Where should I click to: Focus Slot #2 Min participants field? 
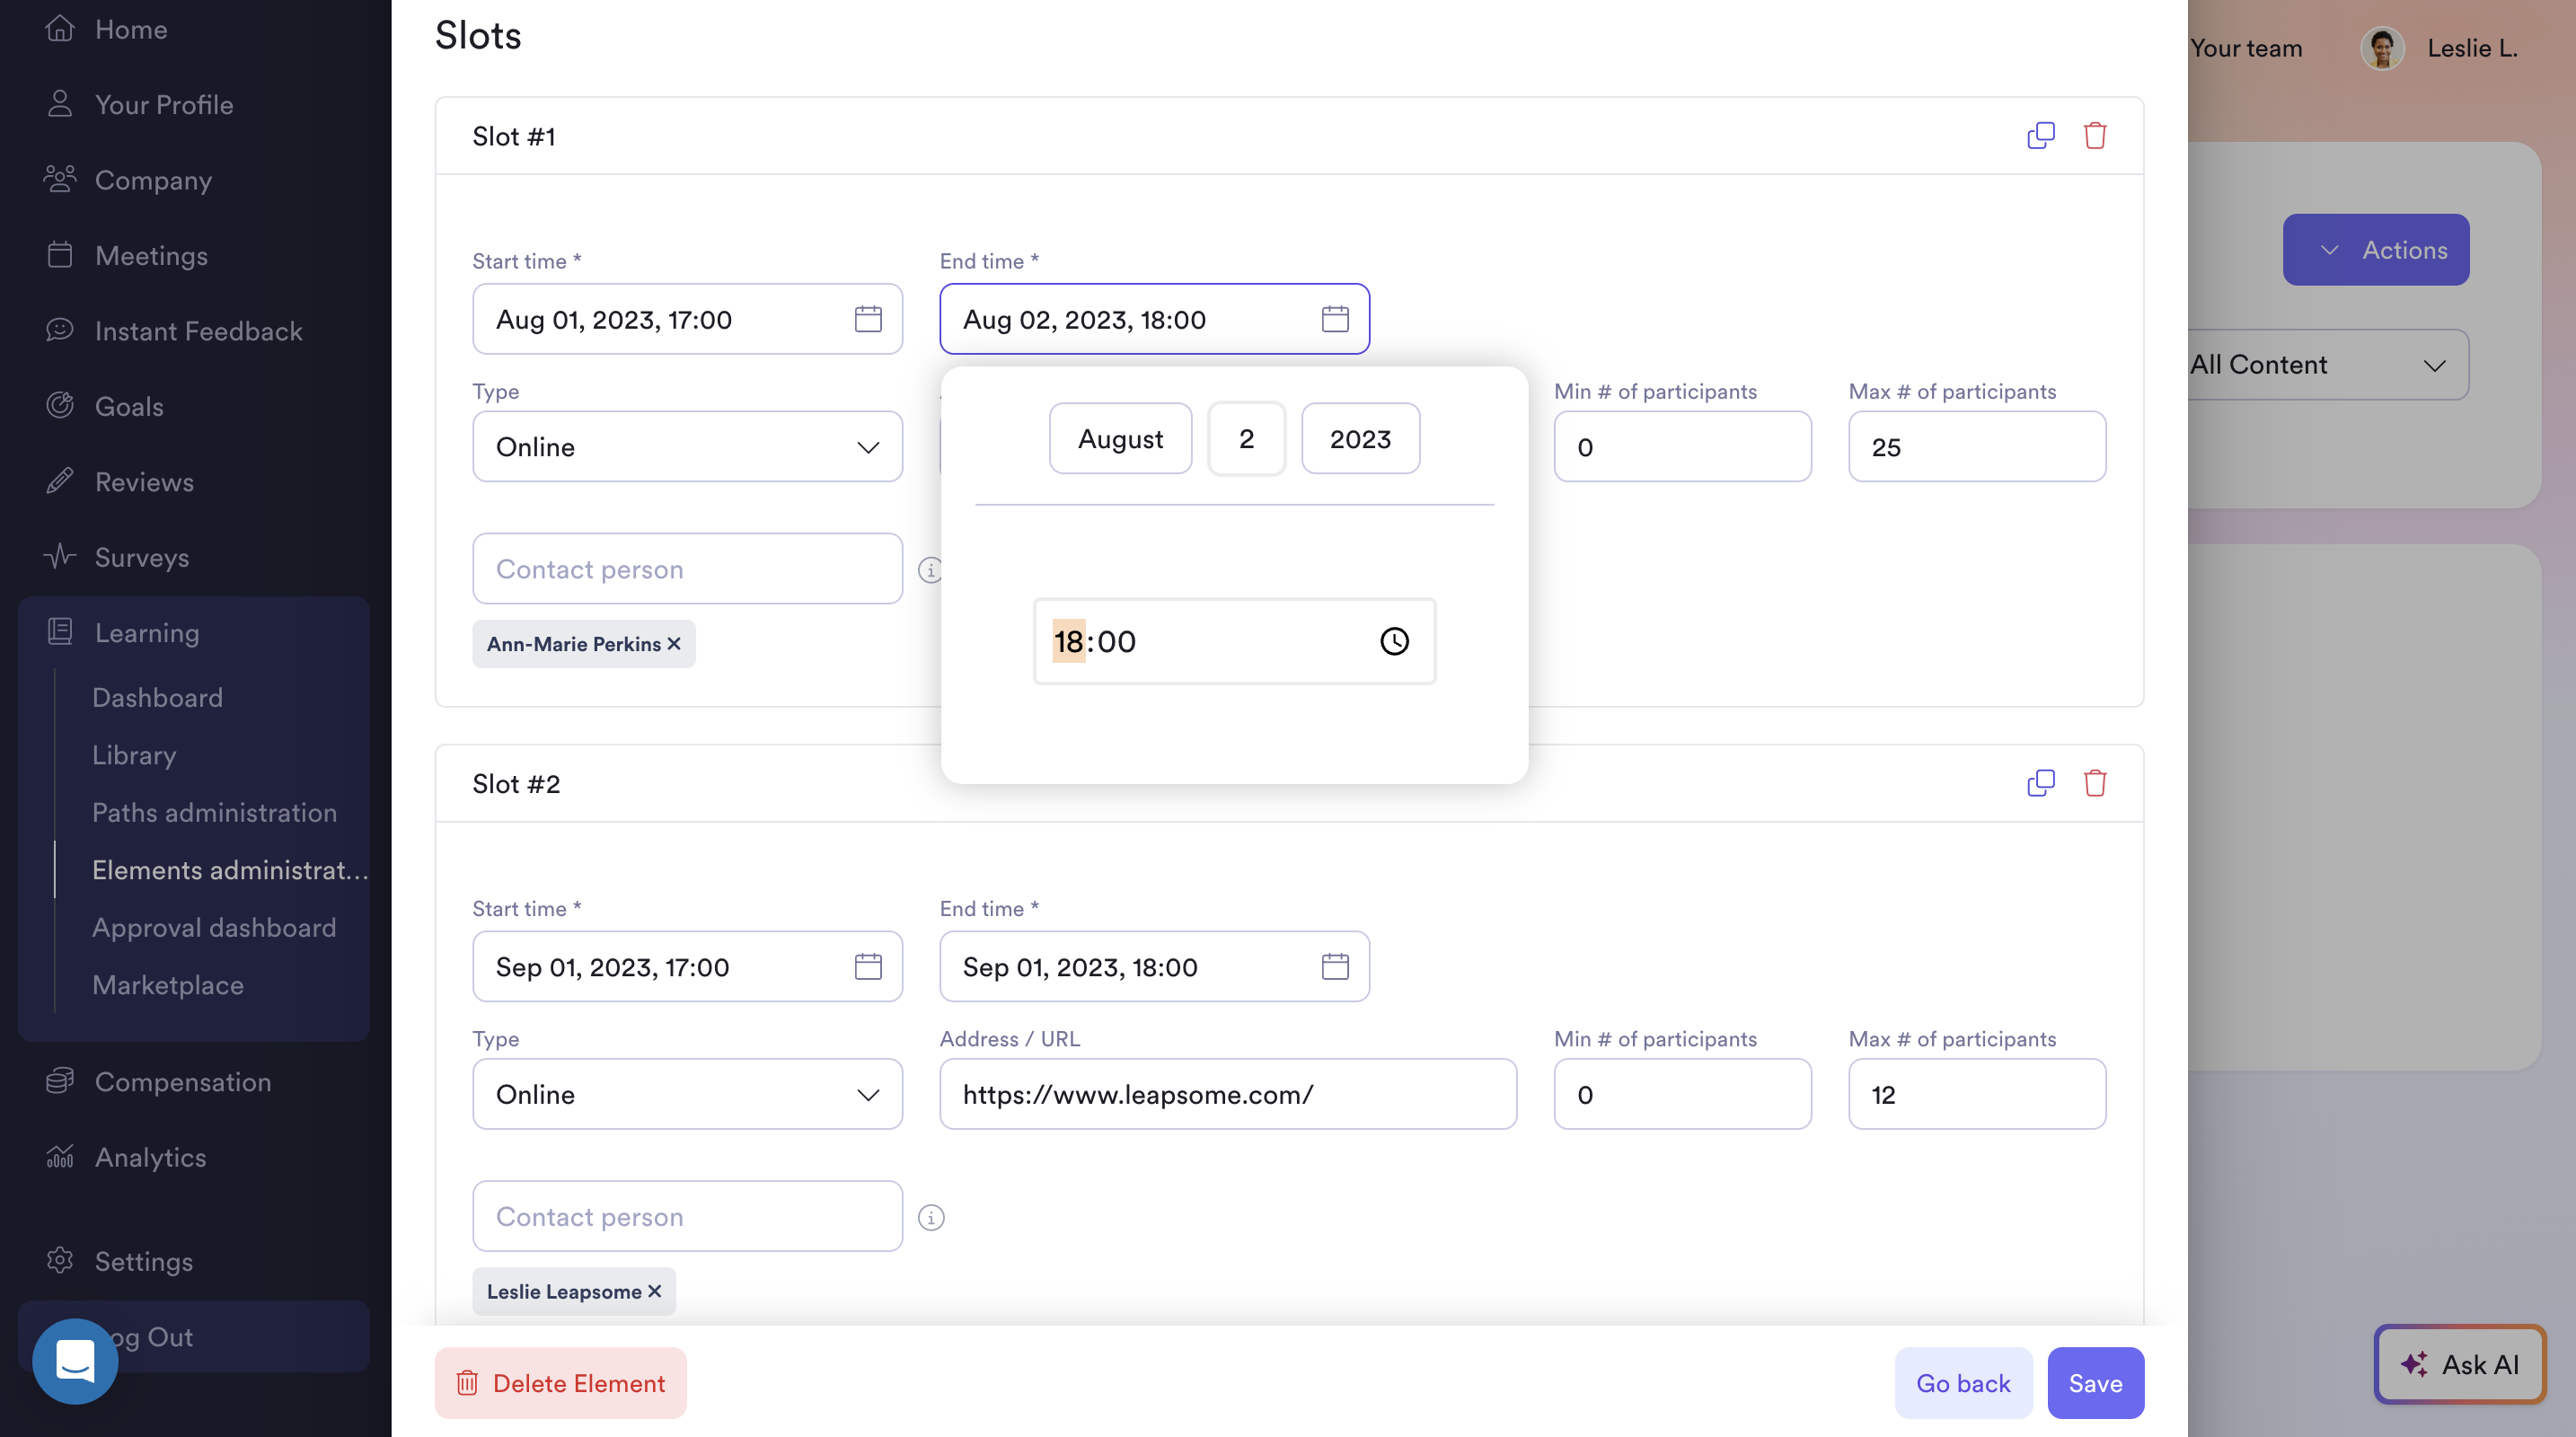pos(1682,1094)
